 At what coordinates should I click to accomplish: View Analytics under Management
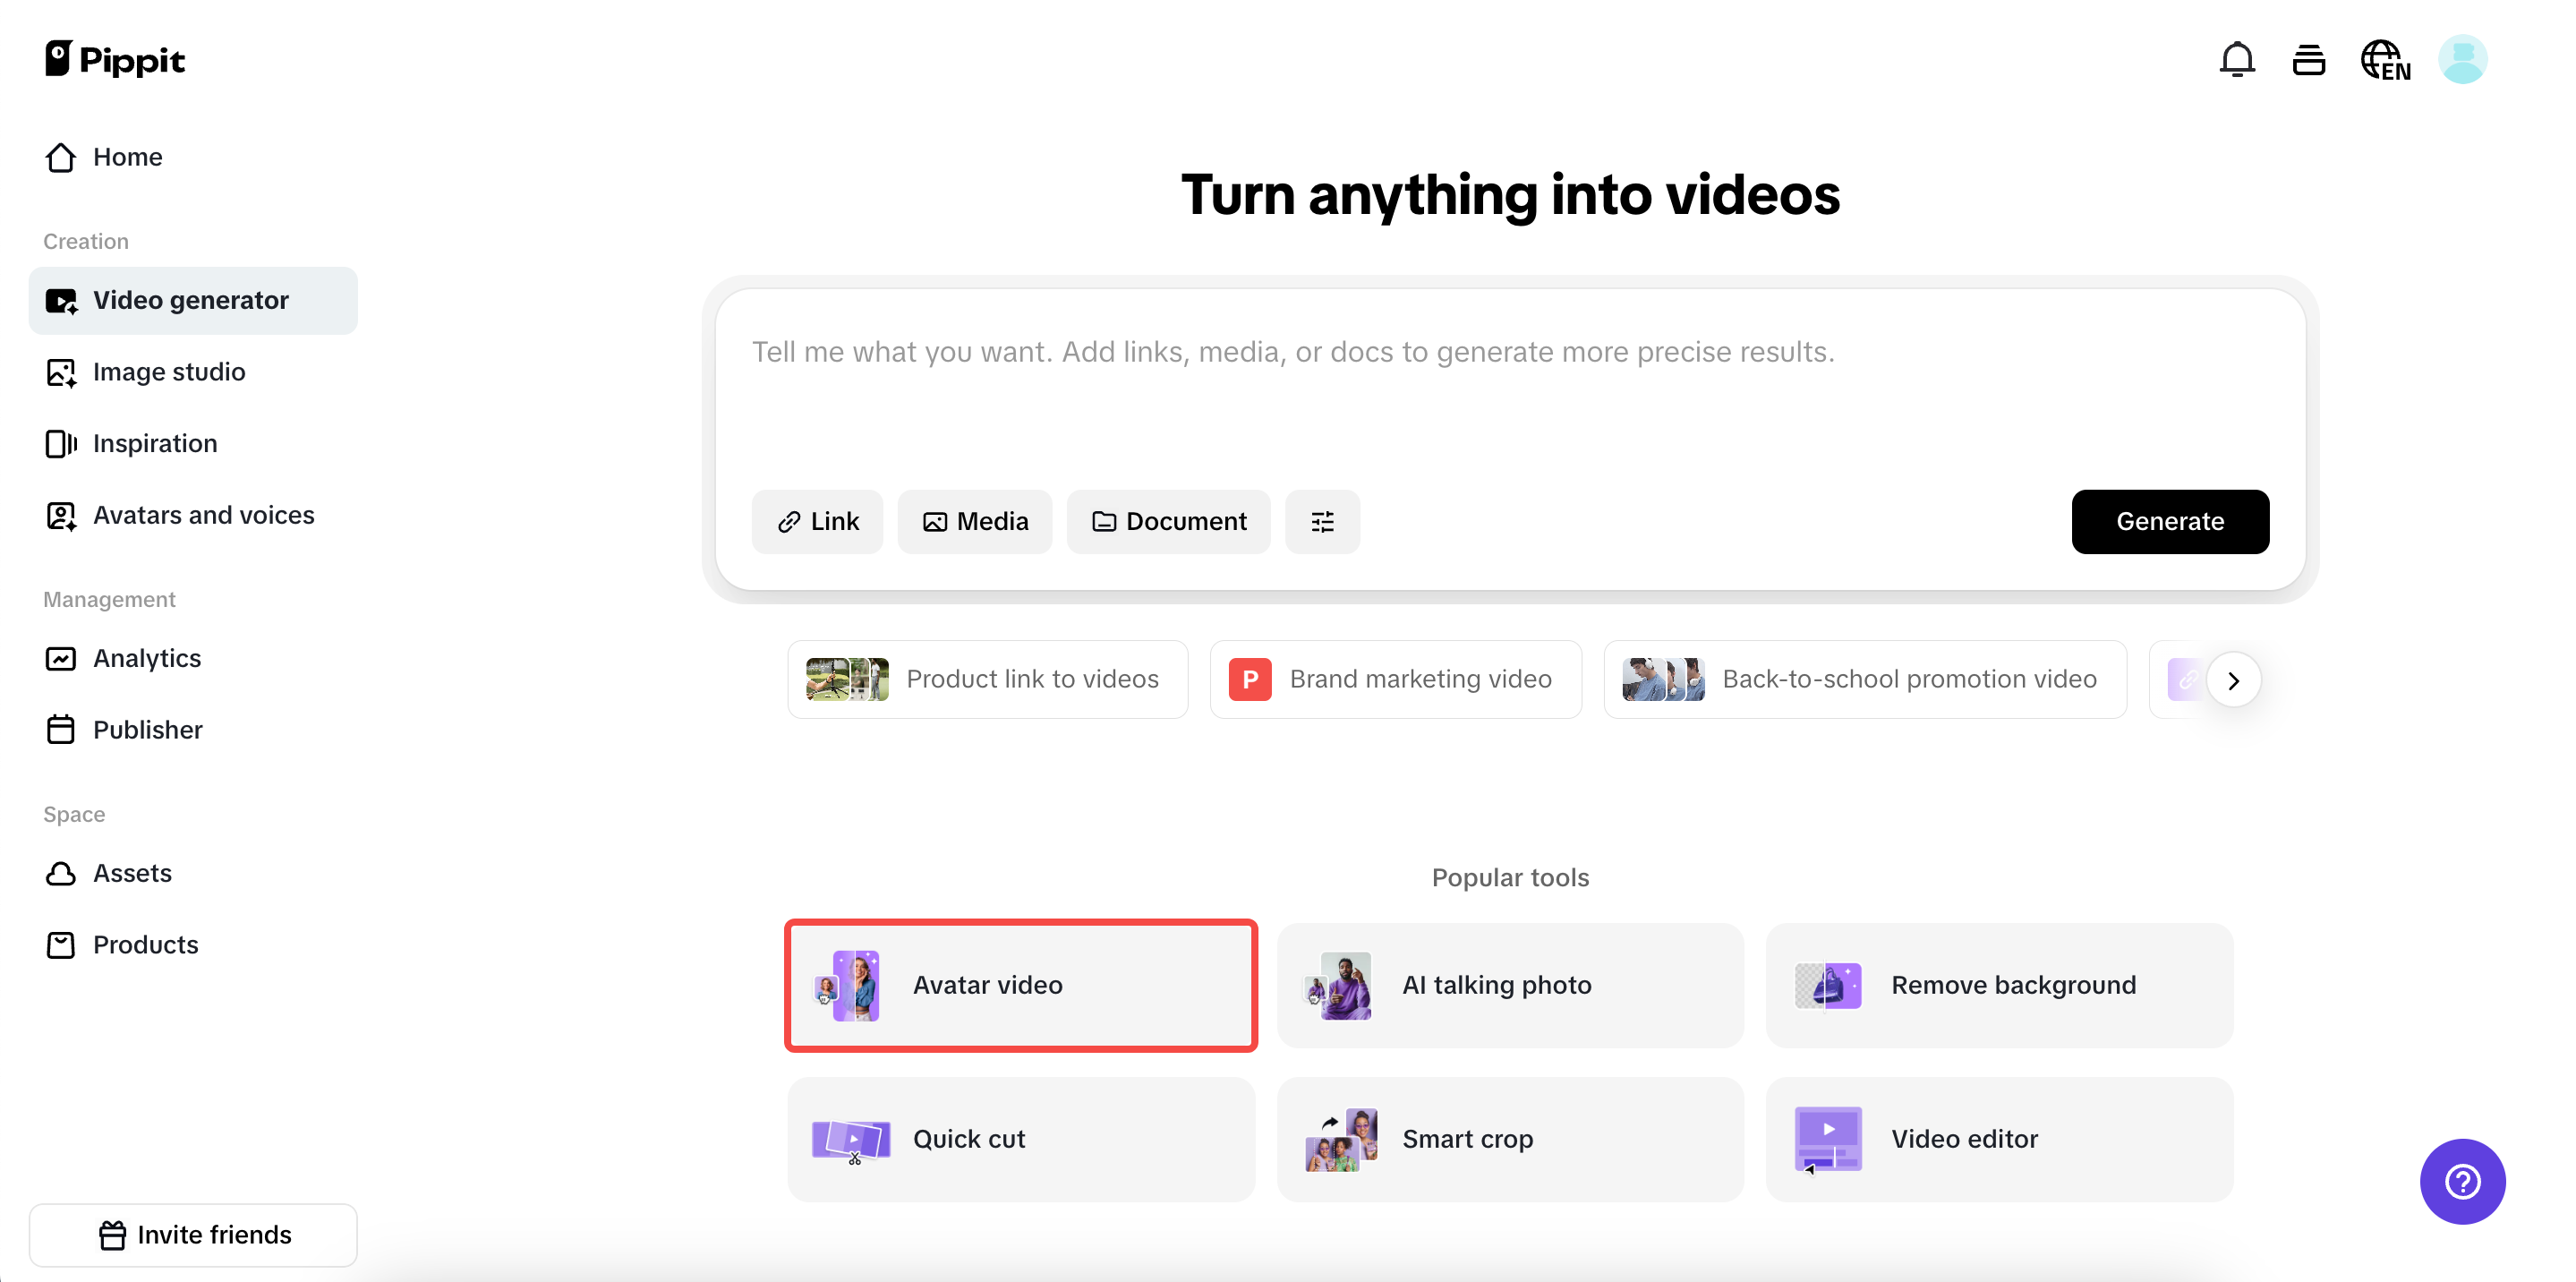point(147,658)
